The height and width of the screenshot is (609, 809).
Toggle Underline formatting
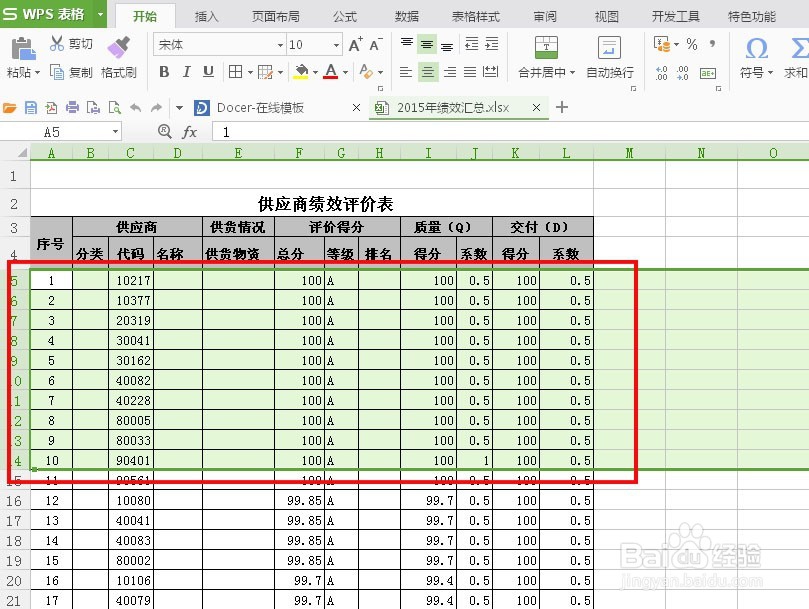point(208,72)
